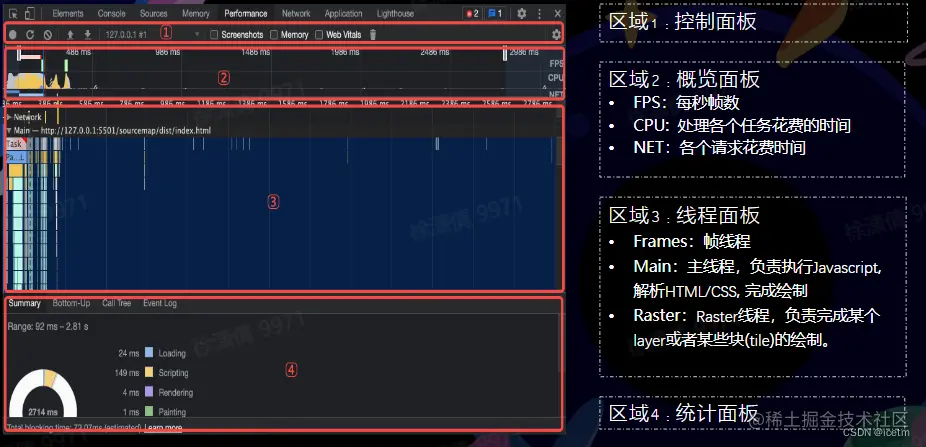The width and height of the screenshot is (926, 447).
Task: Click the "149 ms" Scripting value
Action: coord(127,373)
